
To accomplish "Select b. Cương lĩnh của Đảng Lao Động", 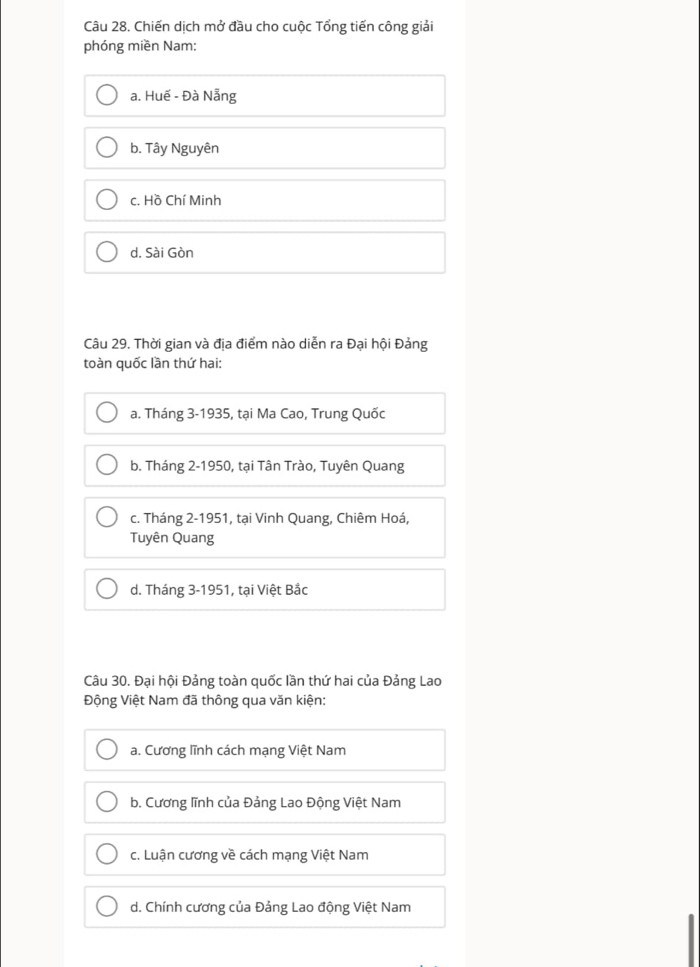I will [106, 802].
